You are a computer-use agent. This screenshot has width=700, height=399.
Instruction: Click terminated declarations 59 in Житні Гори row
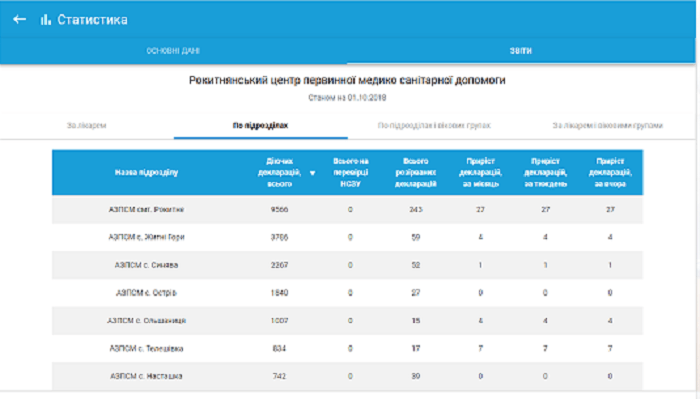pyautogui.click(x=416, y=237)
